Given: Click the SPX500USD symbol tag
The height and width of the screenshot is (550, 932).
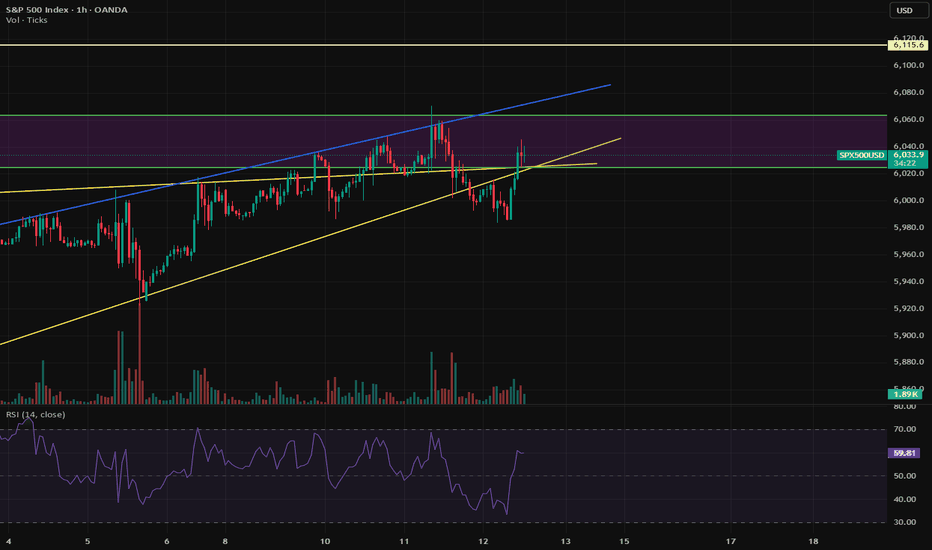Looking at the screenshot, I should 861,155.
